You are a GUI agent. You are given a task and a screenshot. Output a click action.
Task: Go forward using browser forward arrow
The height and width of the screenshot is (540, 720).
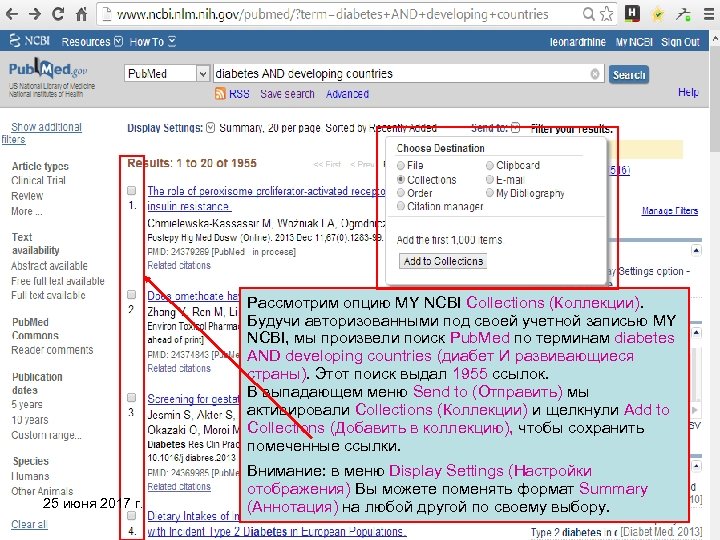click(35, 14)
